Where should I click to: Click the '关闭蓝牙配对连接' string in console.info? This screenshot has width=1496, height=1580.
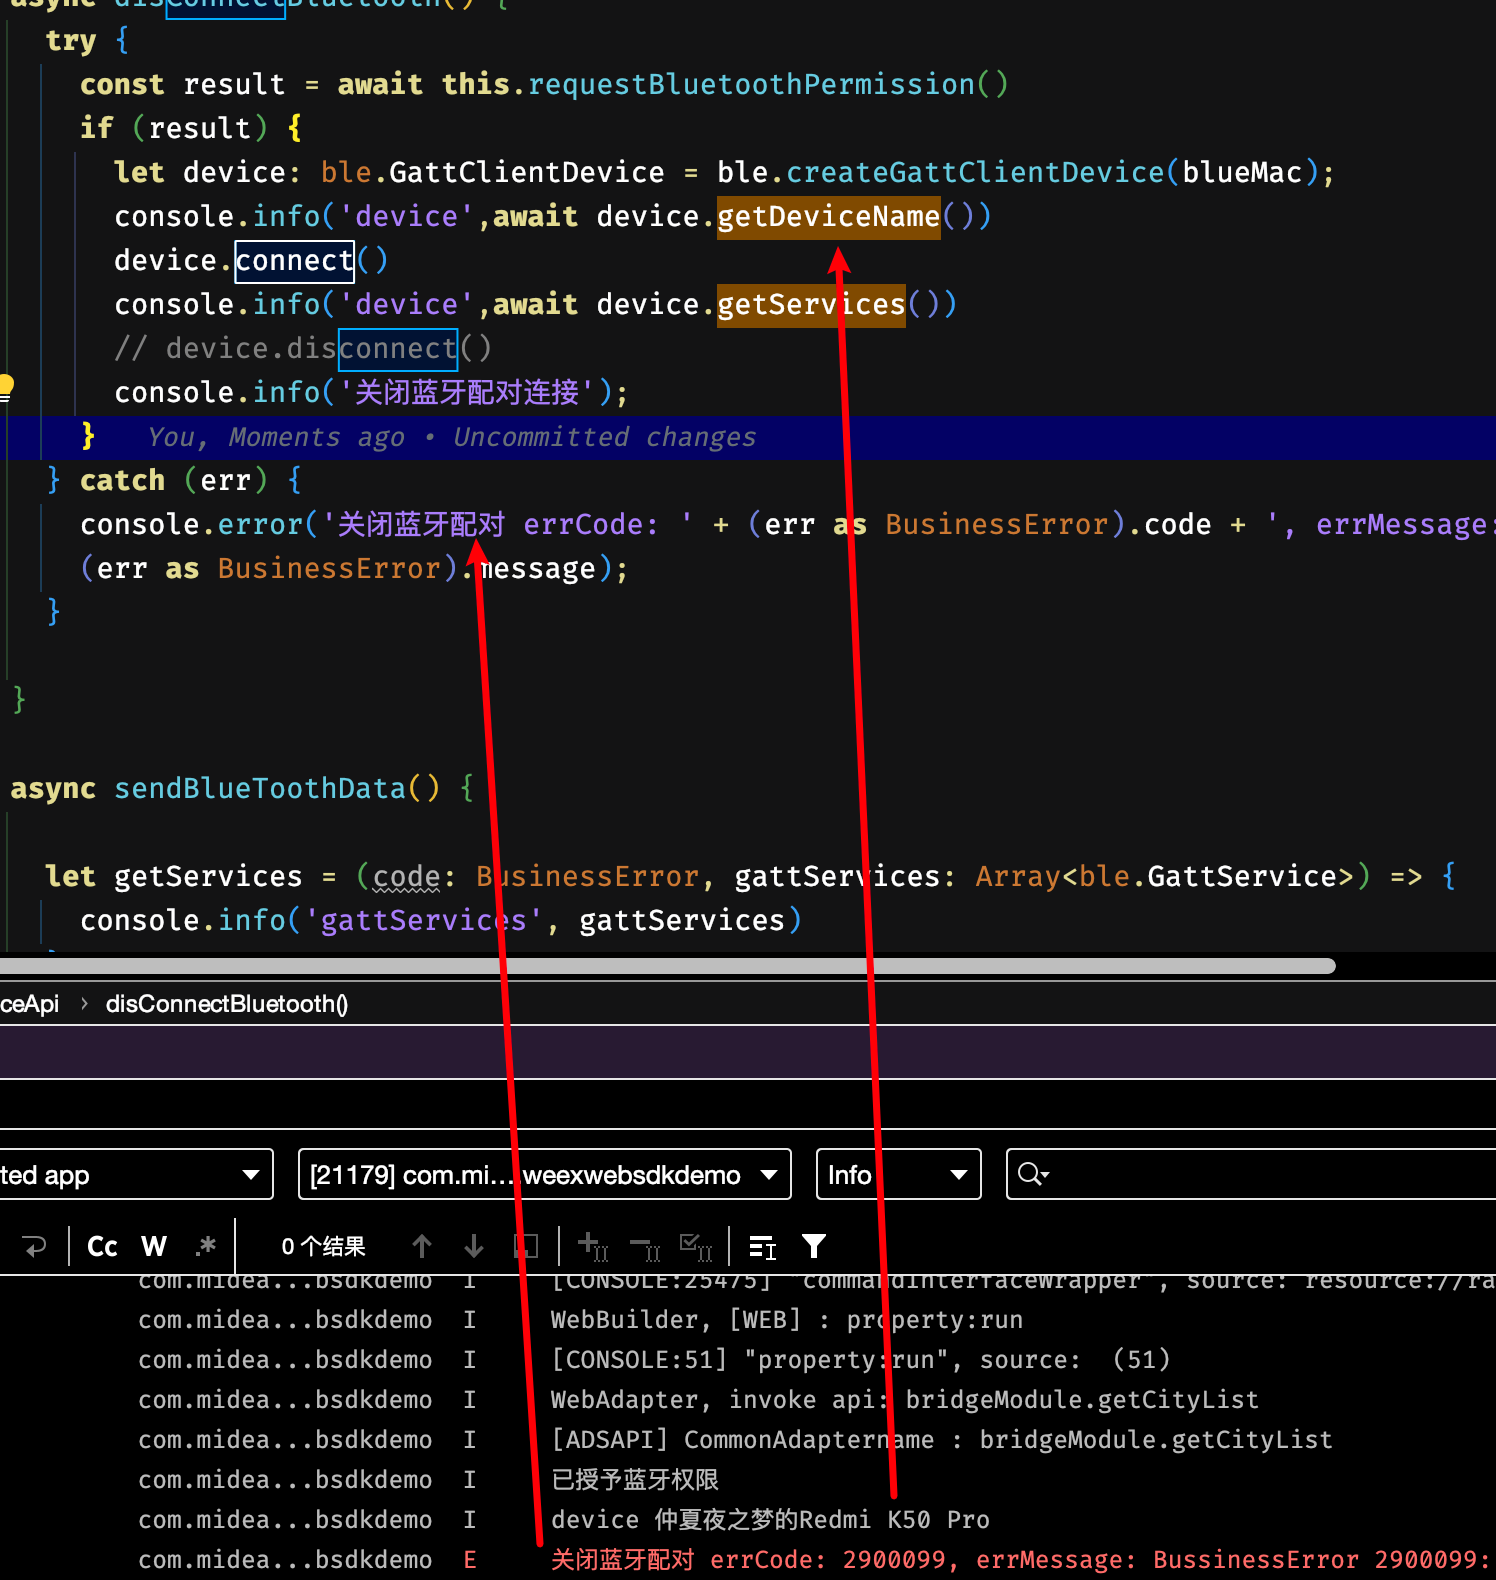pyautogui.click(x=468, y=393)
